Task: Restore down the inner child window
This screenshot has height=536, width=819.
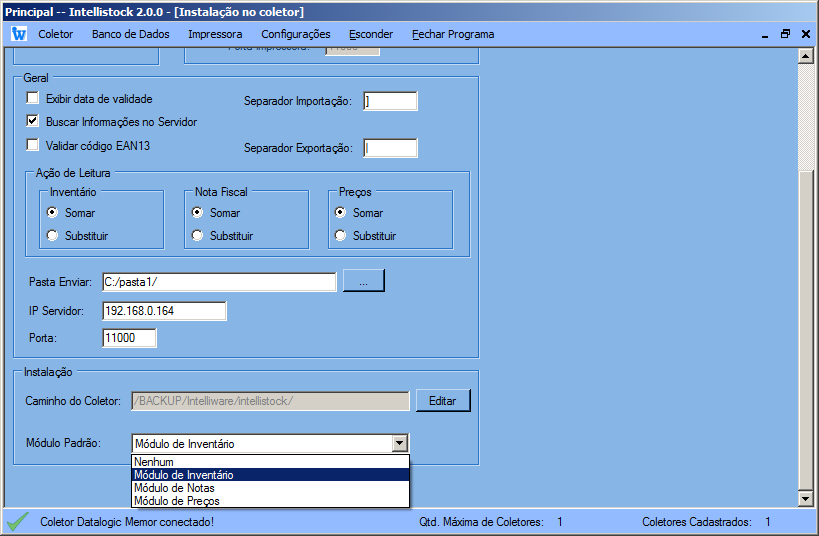Action: 785,34
